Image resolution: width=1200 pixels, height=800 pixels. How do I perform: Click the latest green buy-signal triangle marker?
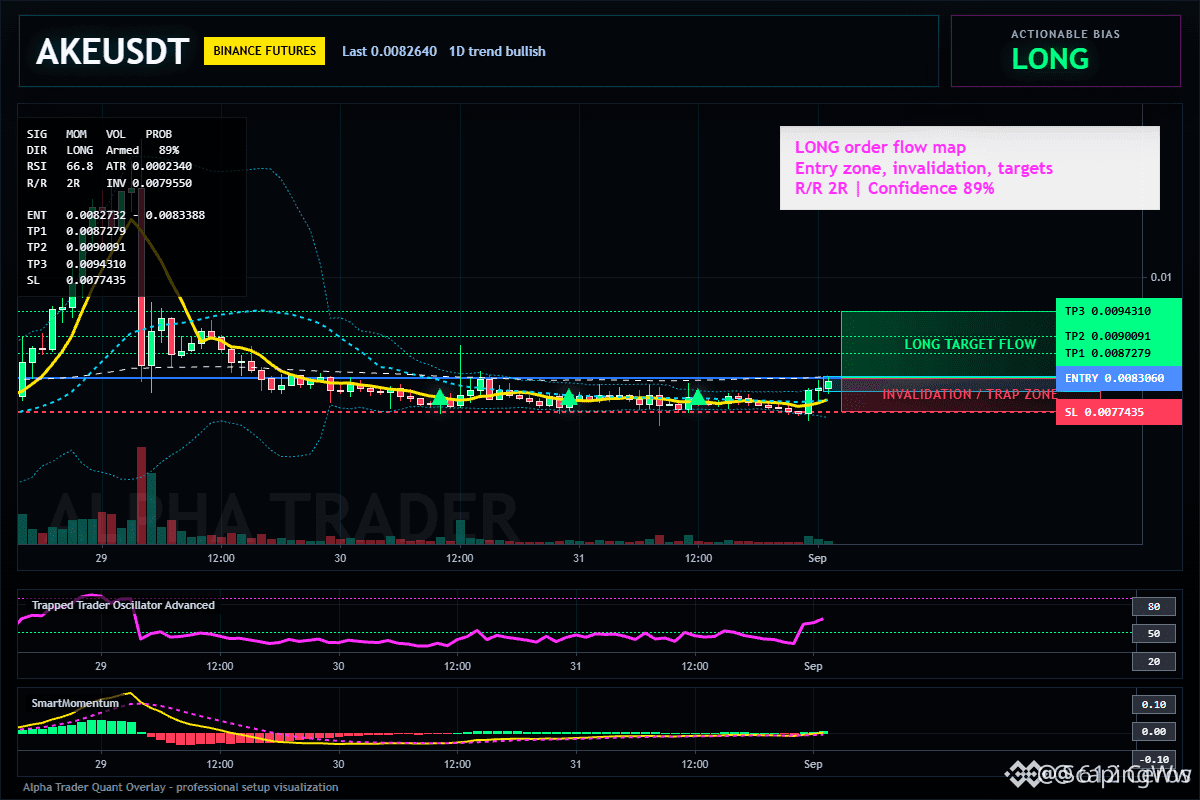click(696, 400)
